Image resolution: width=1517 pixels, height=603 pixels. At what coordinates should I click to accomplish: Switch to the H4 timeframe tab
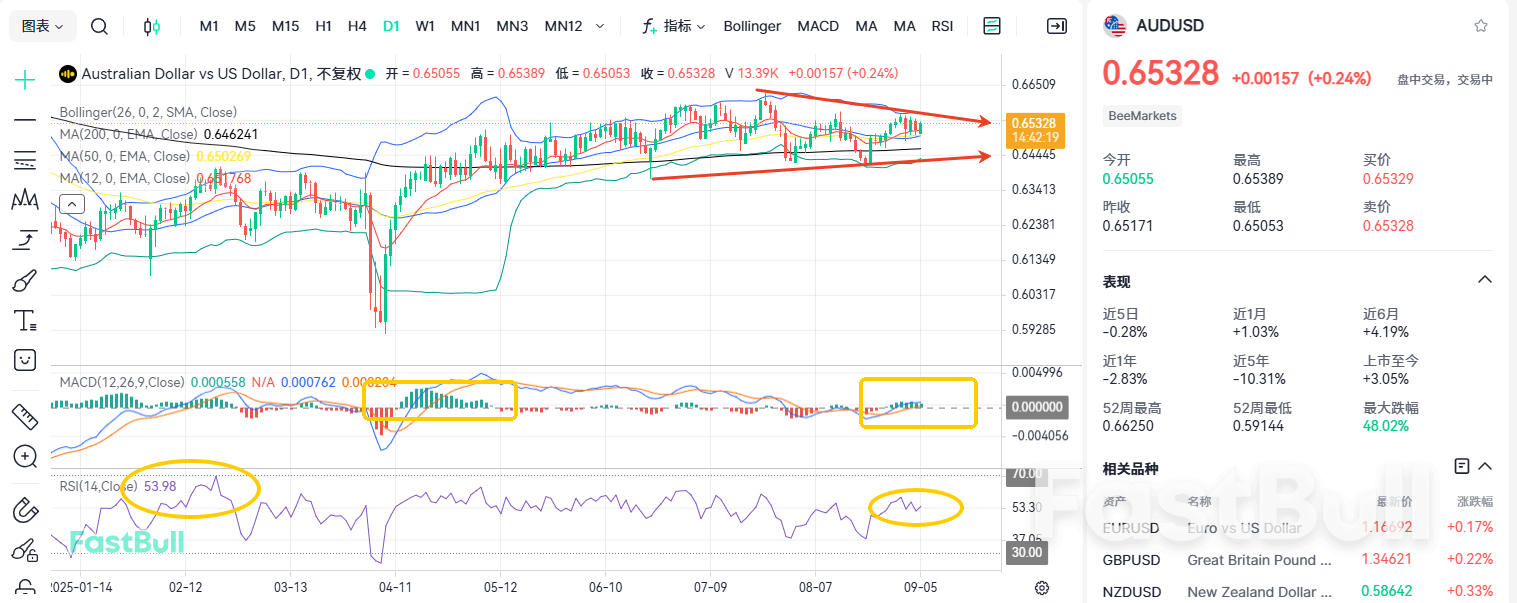[357, 26]
